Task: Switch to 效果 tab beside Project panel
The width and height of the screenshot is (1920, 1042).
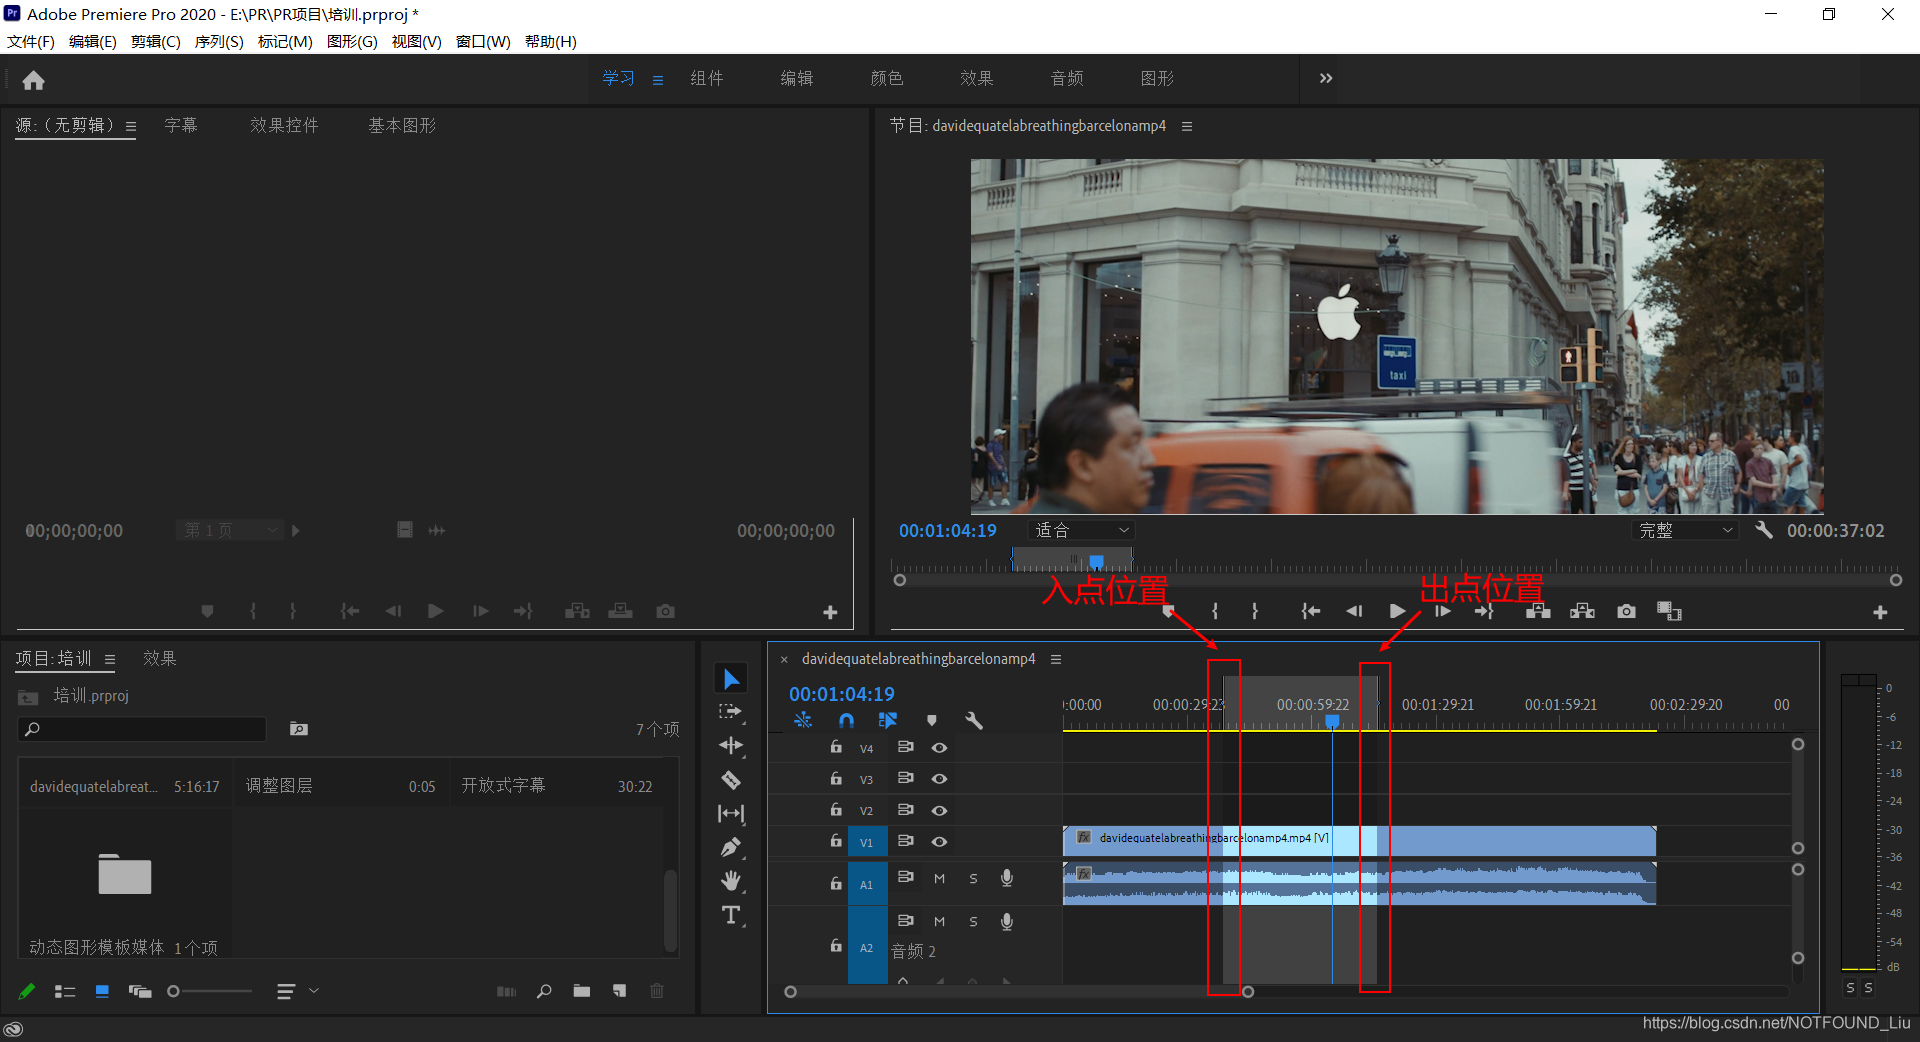Action: (x=160, y=658)
